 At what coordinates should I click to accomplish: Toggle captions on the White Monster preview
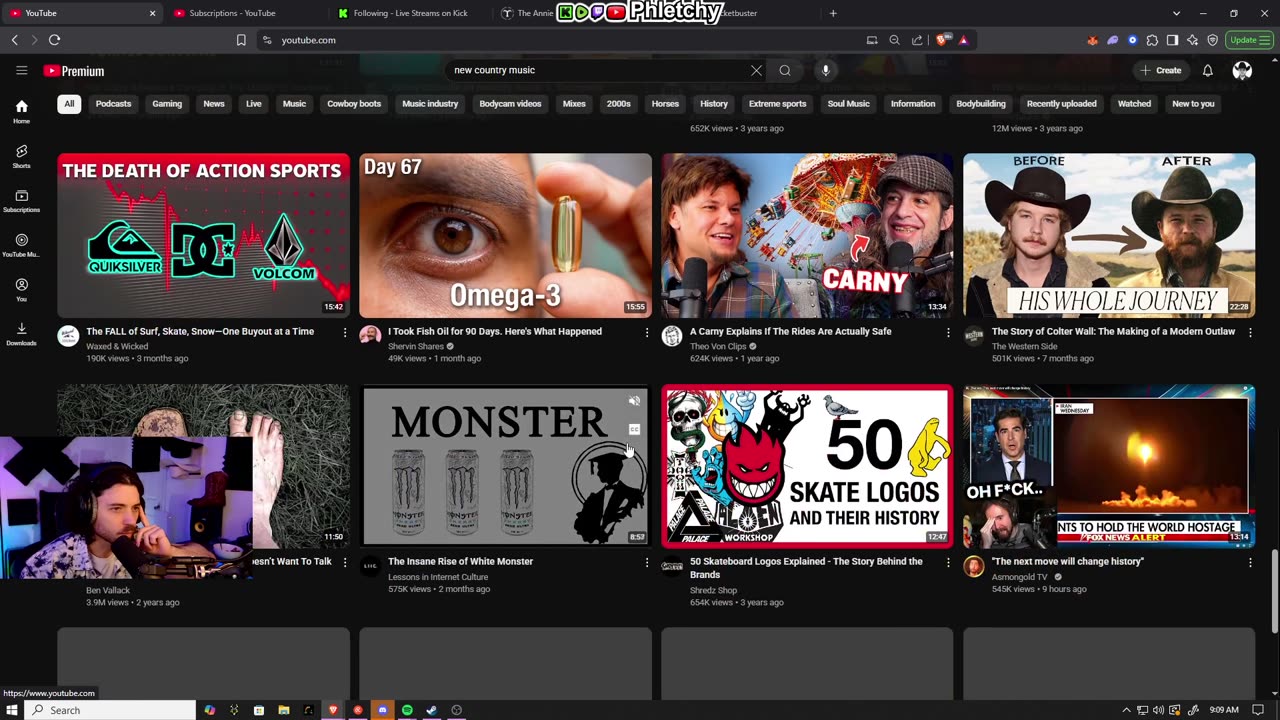point(634,430)
